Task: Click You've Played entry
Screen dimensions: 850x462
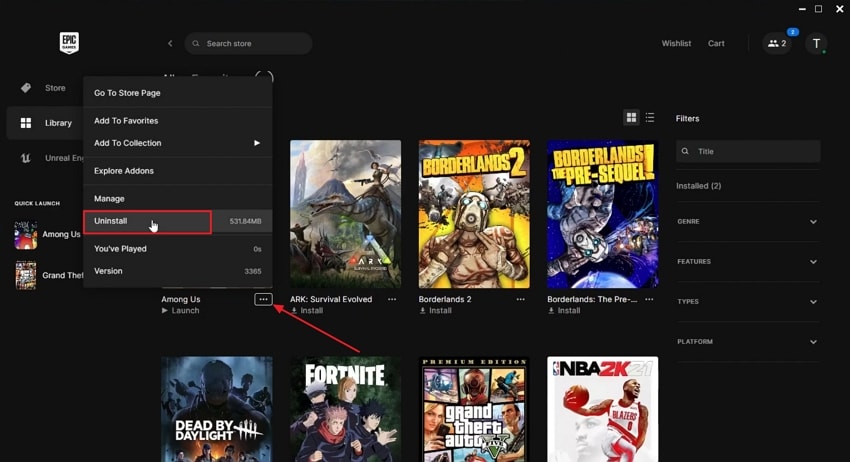Action: (x=178, y=249)
